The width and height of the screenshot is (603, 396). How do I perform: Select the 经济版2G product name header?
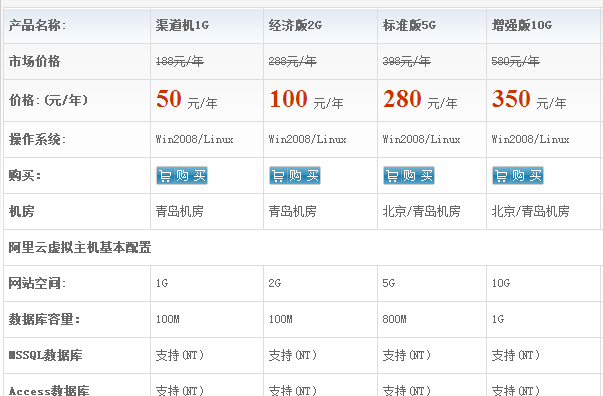coord(295,25)
